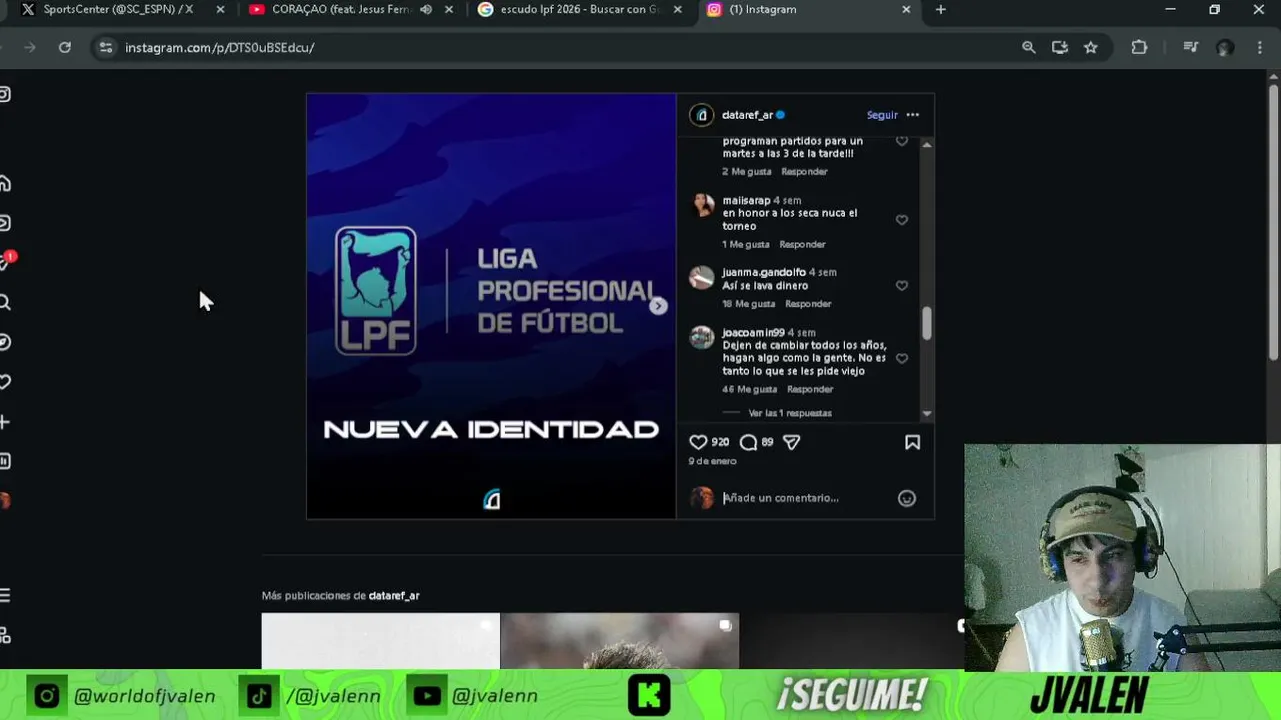Like maiisarap's comment heart

point(902,220)
